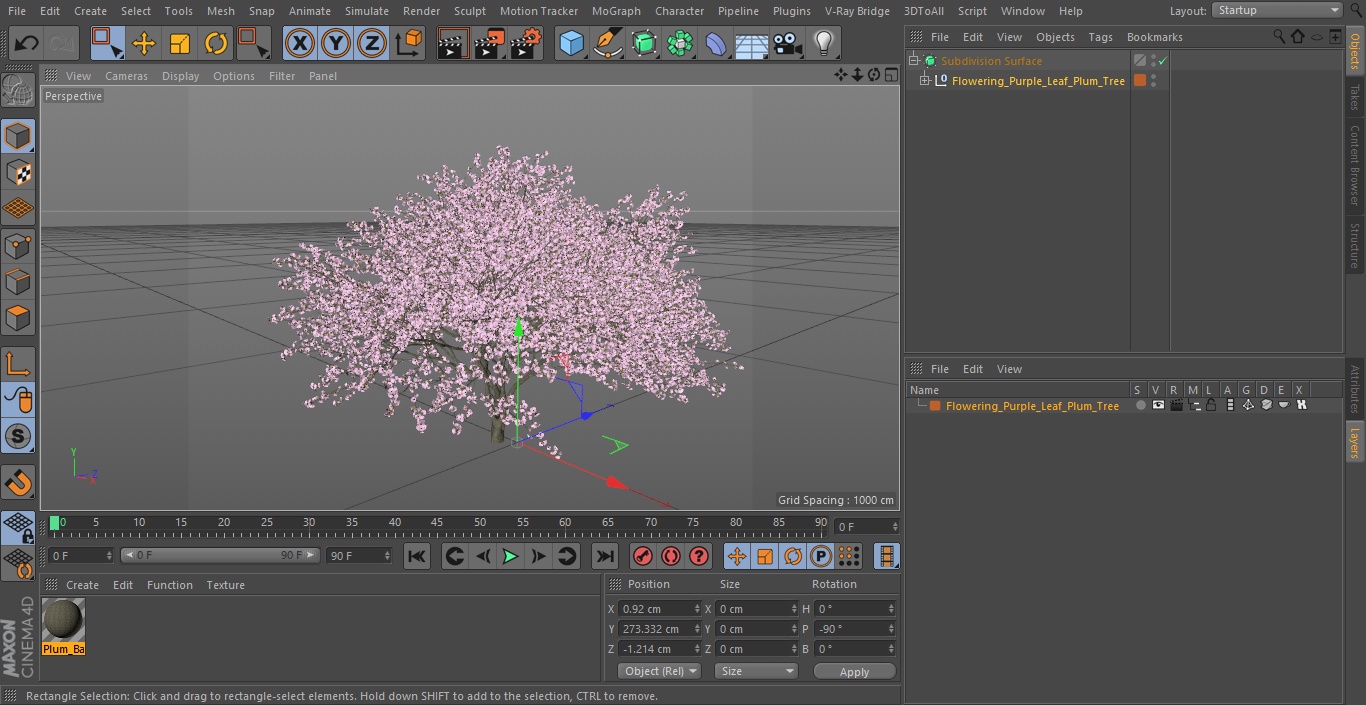The width and height of the screenshot is (1366, 705).
Task: Click the Apply button
Action: tap(854, 671)
